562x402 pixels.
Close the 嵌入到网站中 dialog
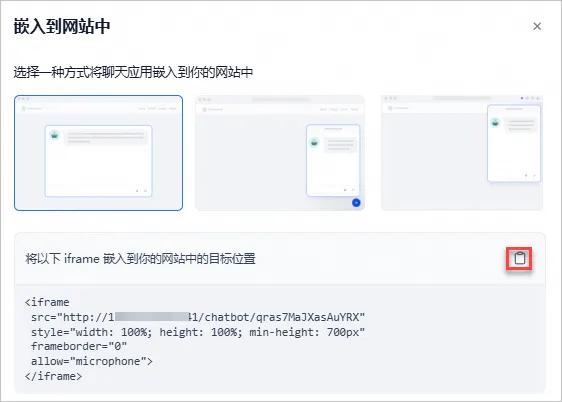pyautogui.click(x=537, y=26)
